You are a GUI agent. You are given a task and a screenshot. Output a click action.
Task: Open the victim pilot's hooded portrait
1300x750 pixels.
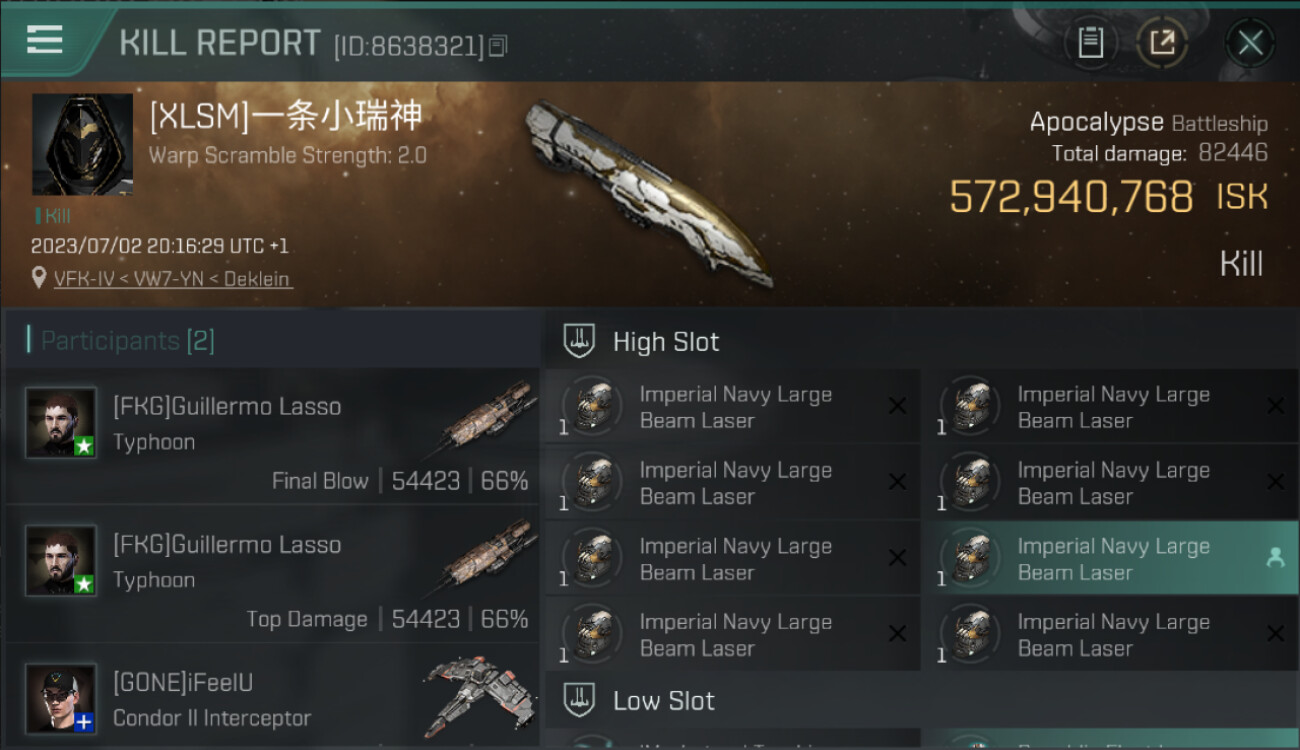pyautogui.click(x=82, y=145)
